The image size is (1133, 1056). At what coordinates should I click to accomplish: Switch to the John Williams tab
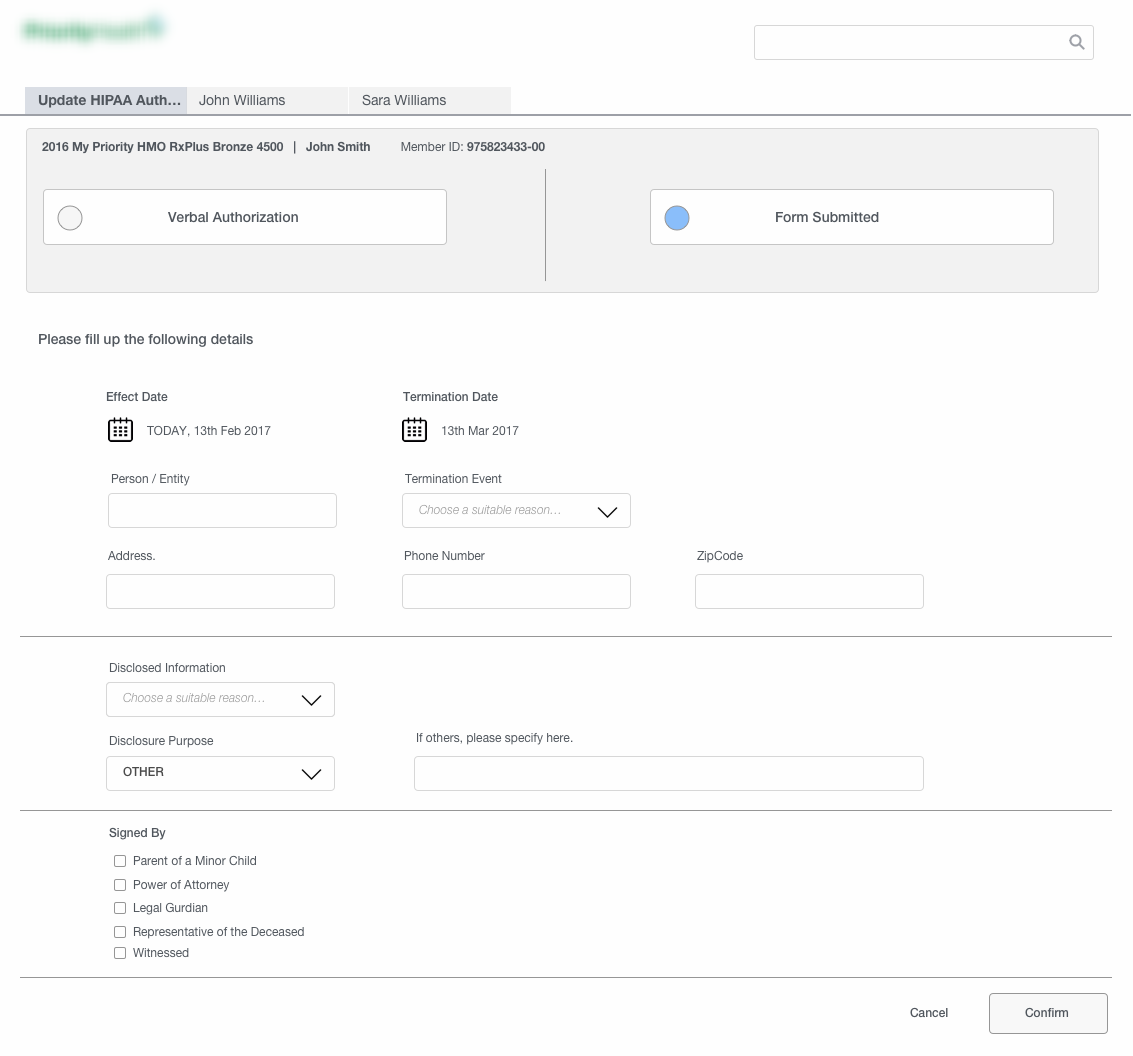[267, 100]
